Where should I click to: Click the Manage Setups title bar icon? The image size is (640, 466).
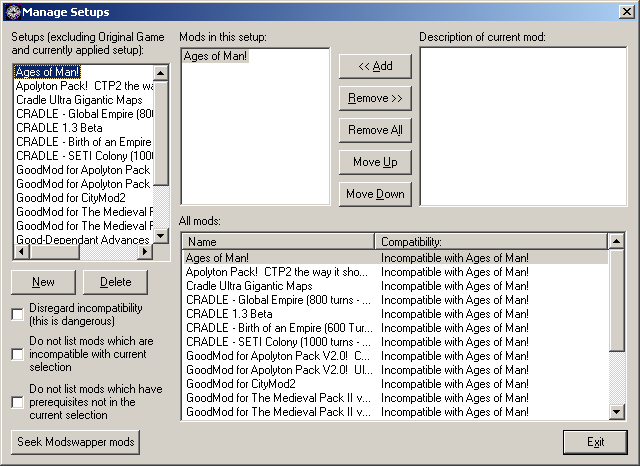pyautogui.click(x=11, y=11)
